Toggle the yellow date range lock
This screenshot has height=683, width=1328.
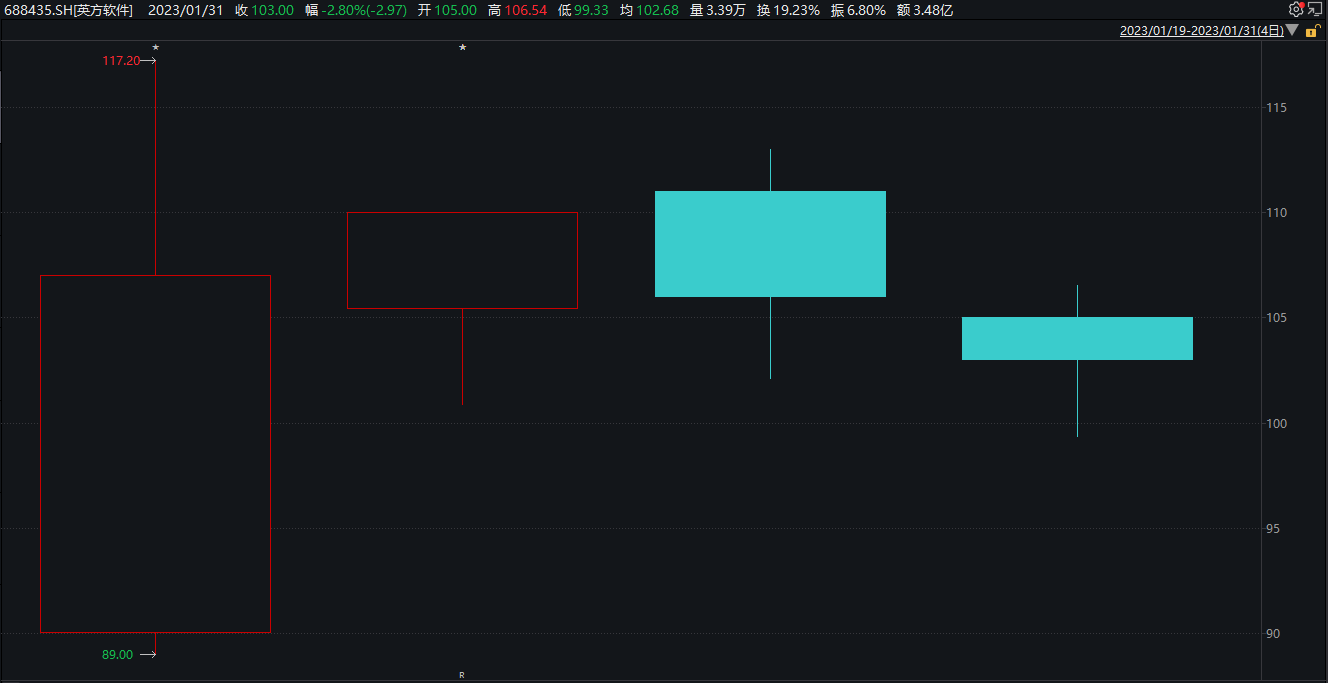1311,31
